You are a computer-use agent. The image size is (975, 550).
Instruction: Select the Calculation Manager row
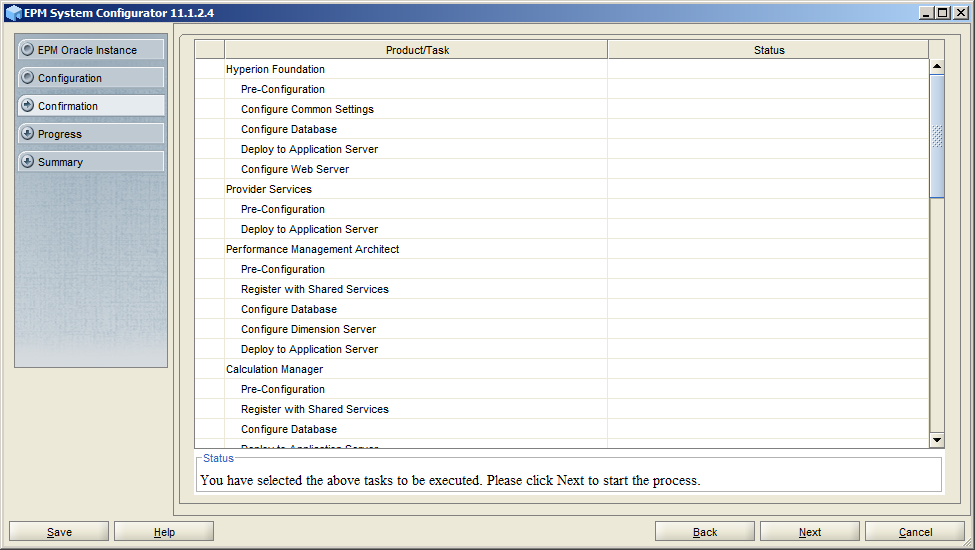tap(562, 369)
